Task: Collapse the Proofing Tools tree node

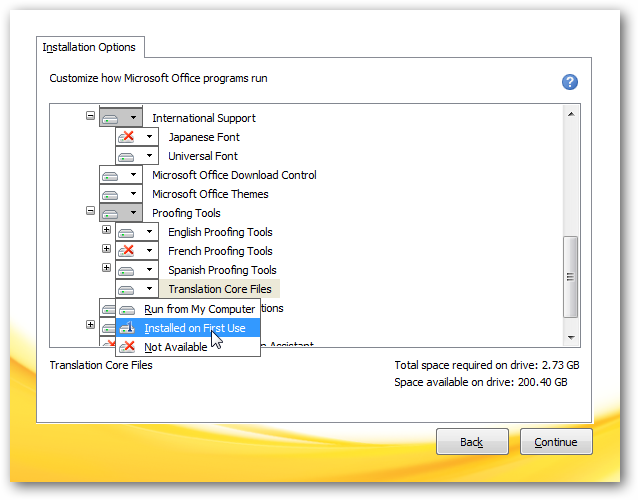Action: click(x=90, y=210)
